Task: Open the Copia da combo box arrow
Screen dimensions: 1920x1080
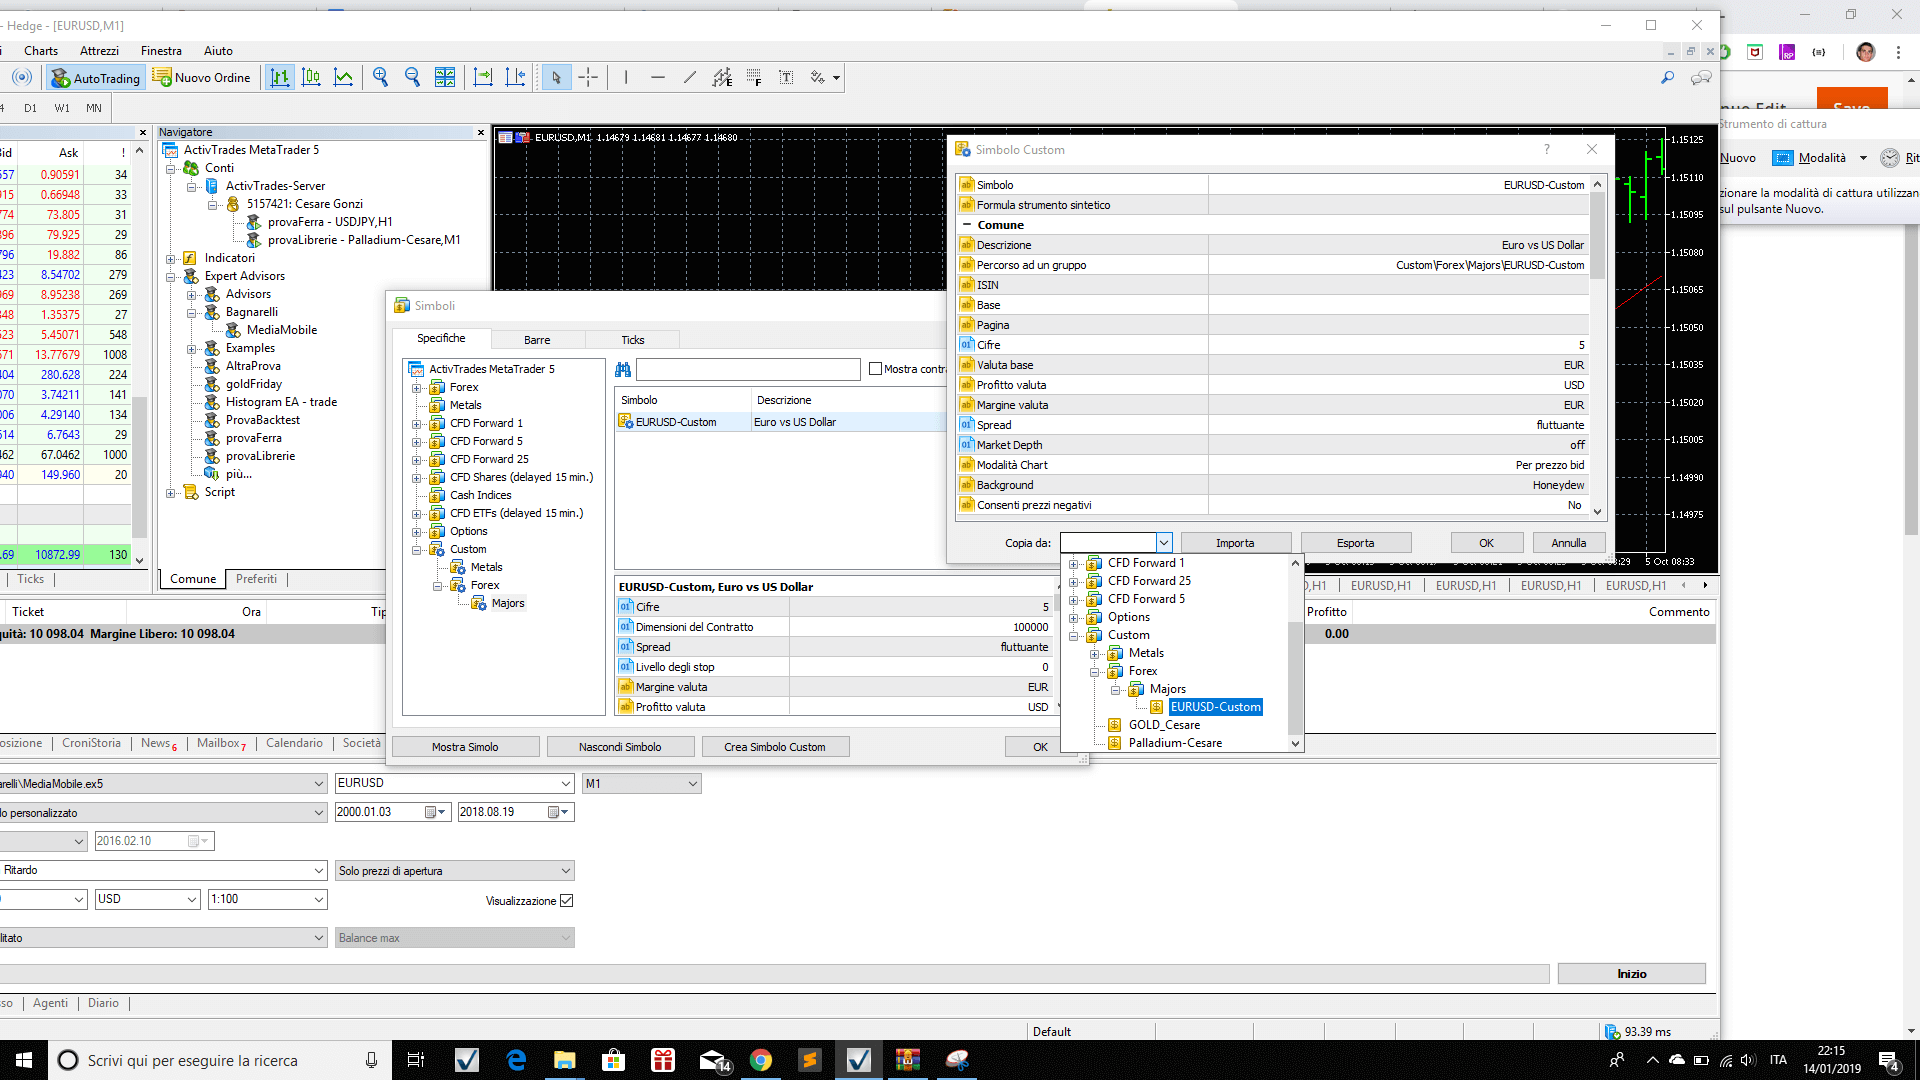Action: click(x=1164, y=543)
